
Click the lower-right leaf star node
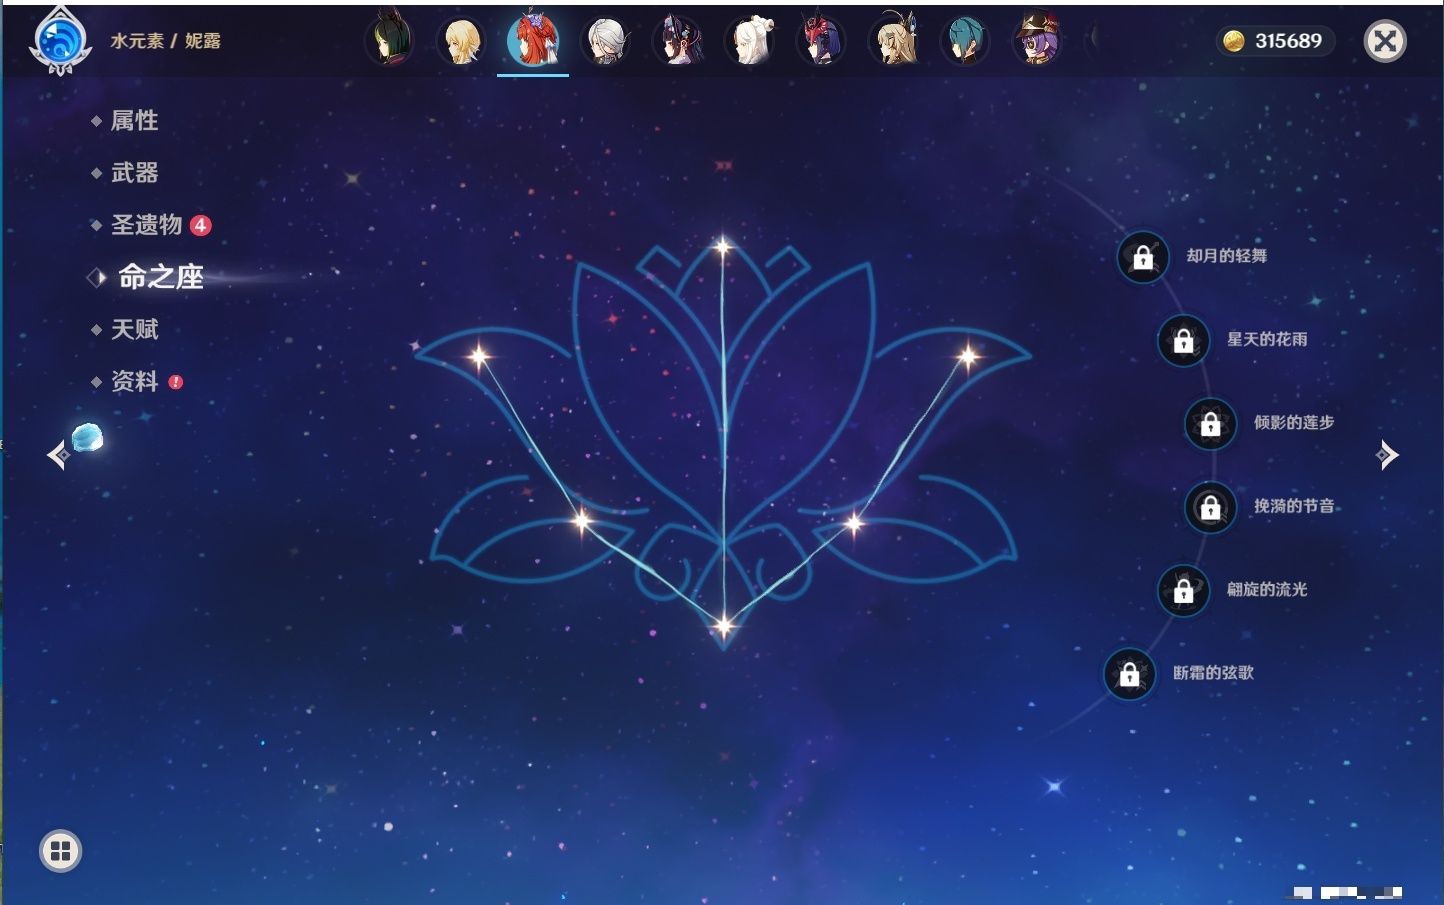tap(855, 523)
